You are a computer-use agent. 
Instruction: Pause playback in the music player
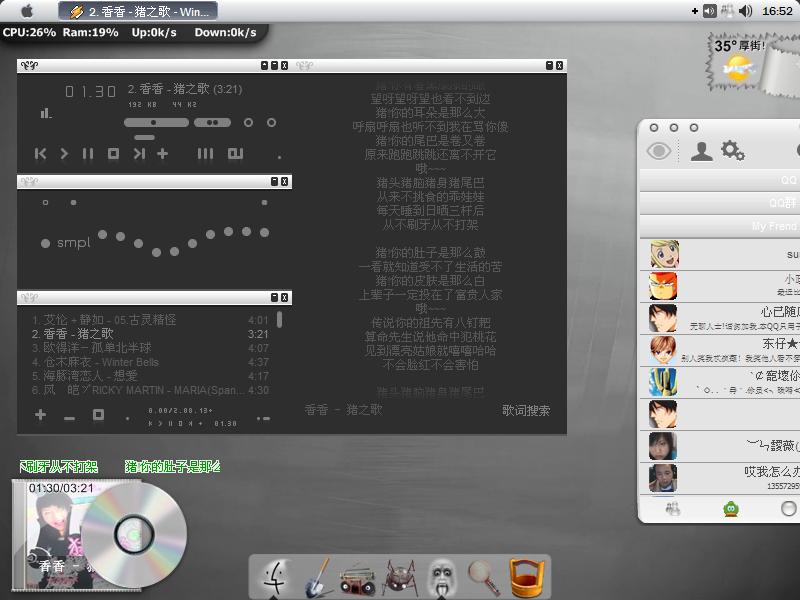(x=88, y=154)
